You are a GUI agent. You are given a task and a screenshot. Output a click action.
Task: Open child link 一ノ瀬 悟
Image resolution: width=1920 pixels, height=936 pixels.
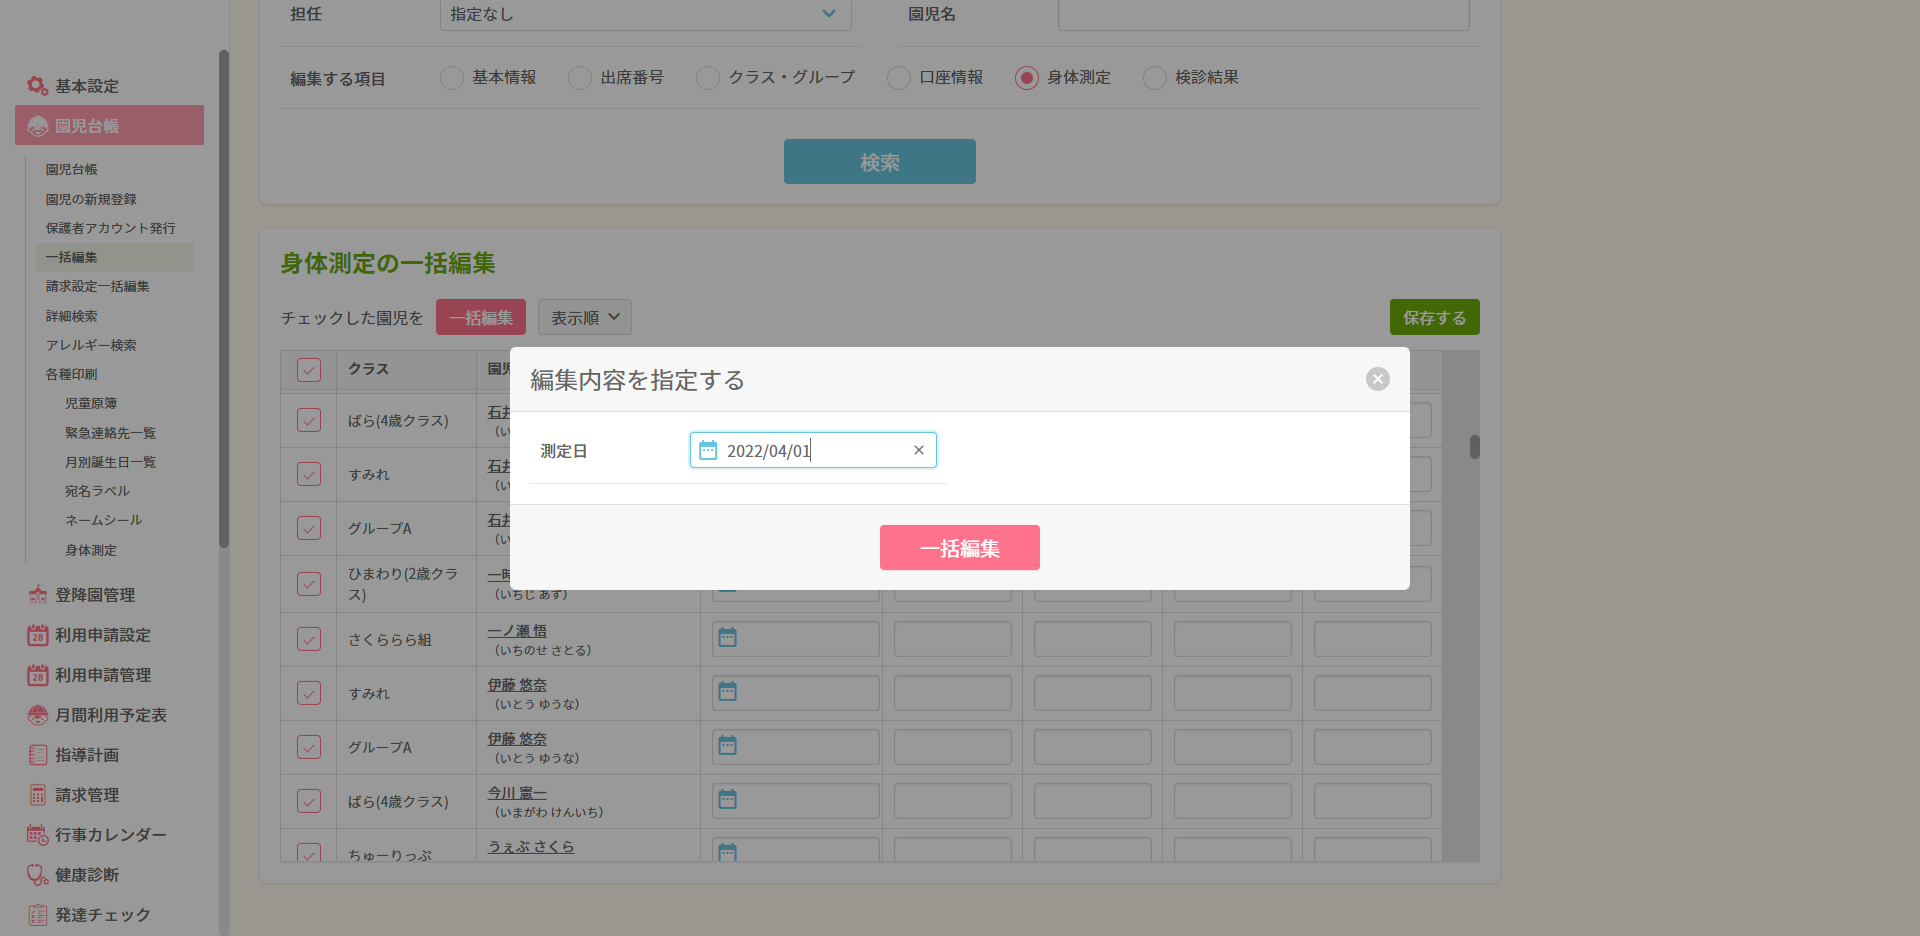(517, 631)
